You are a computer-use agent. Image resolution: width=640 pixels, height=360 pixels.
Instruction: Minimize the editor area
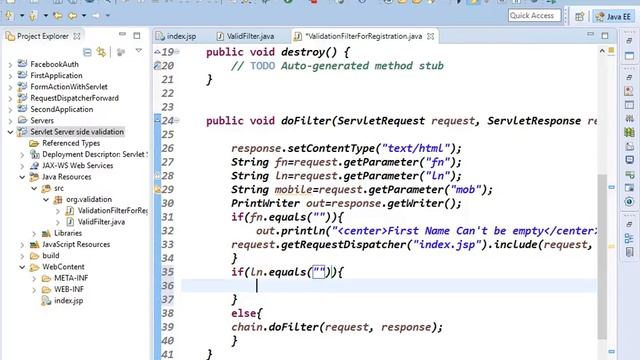(x=590, y=34)
